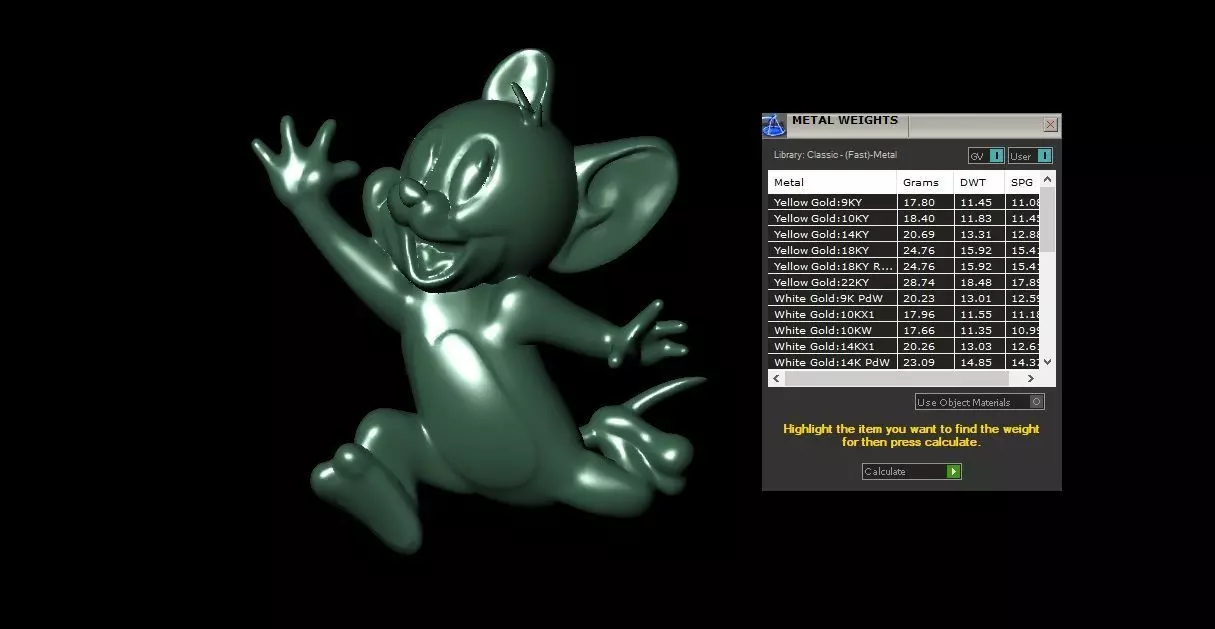This screenshot has width=1215, height=629.
Task: Click the horizontal scrollbar thumb
Action: 896,379
